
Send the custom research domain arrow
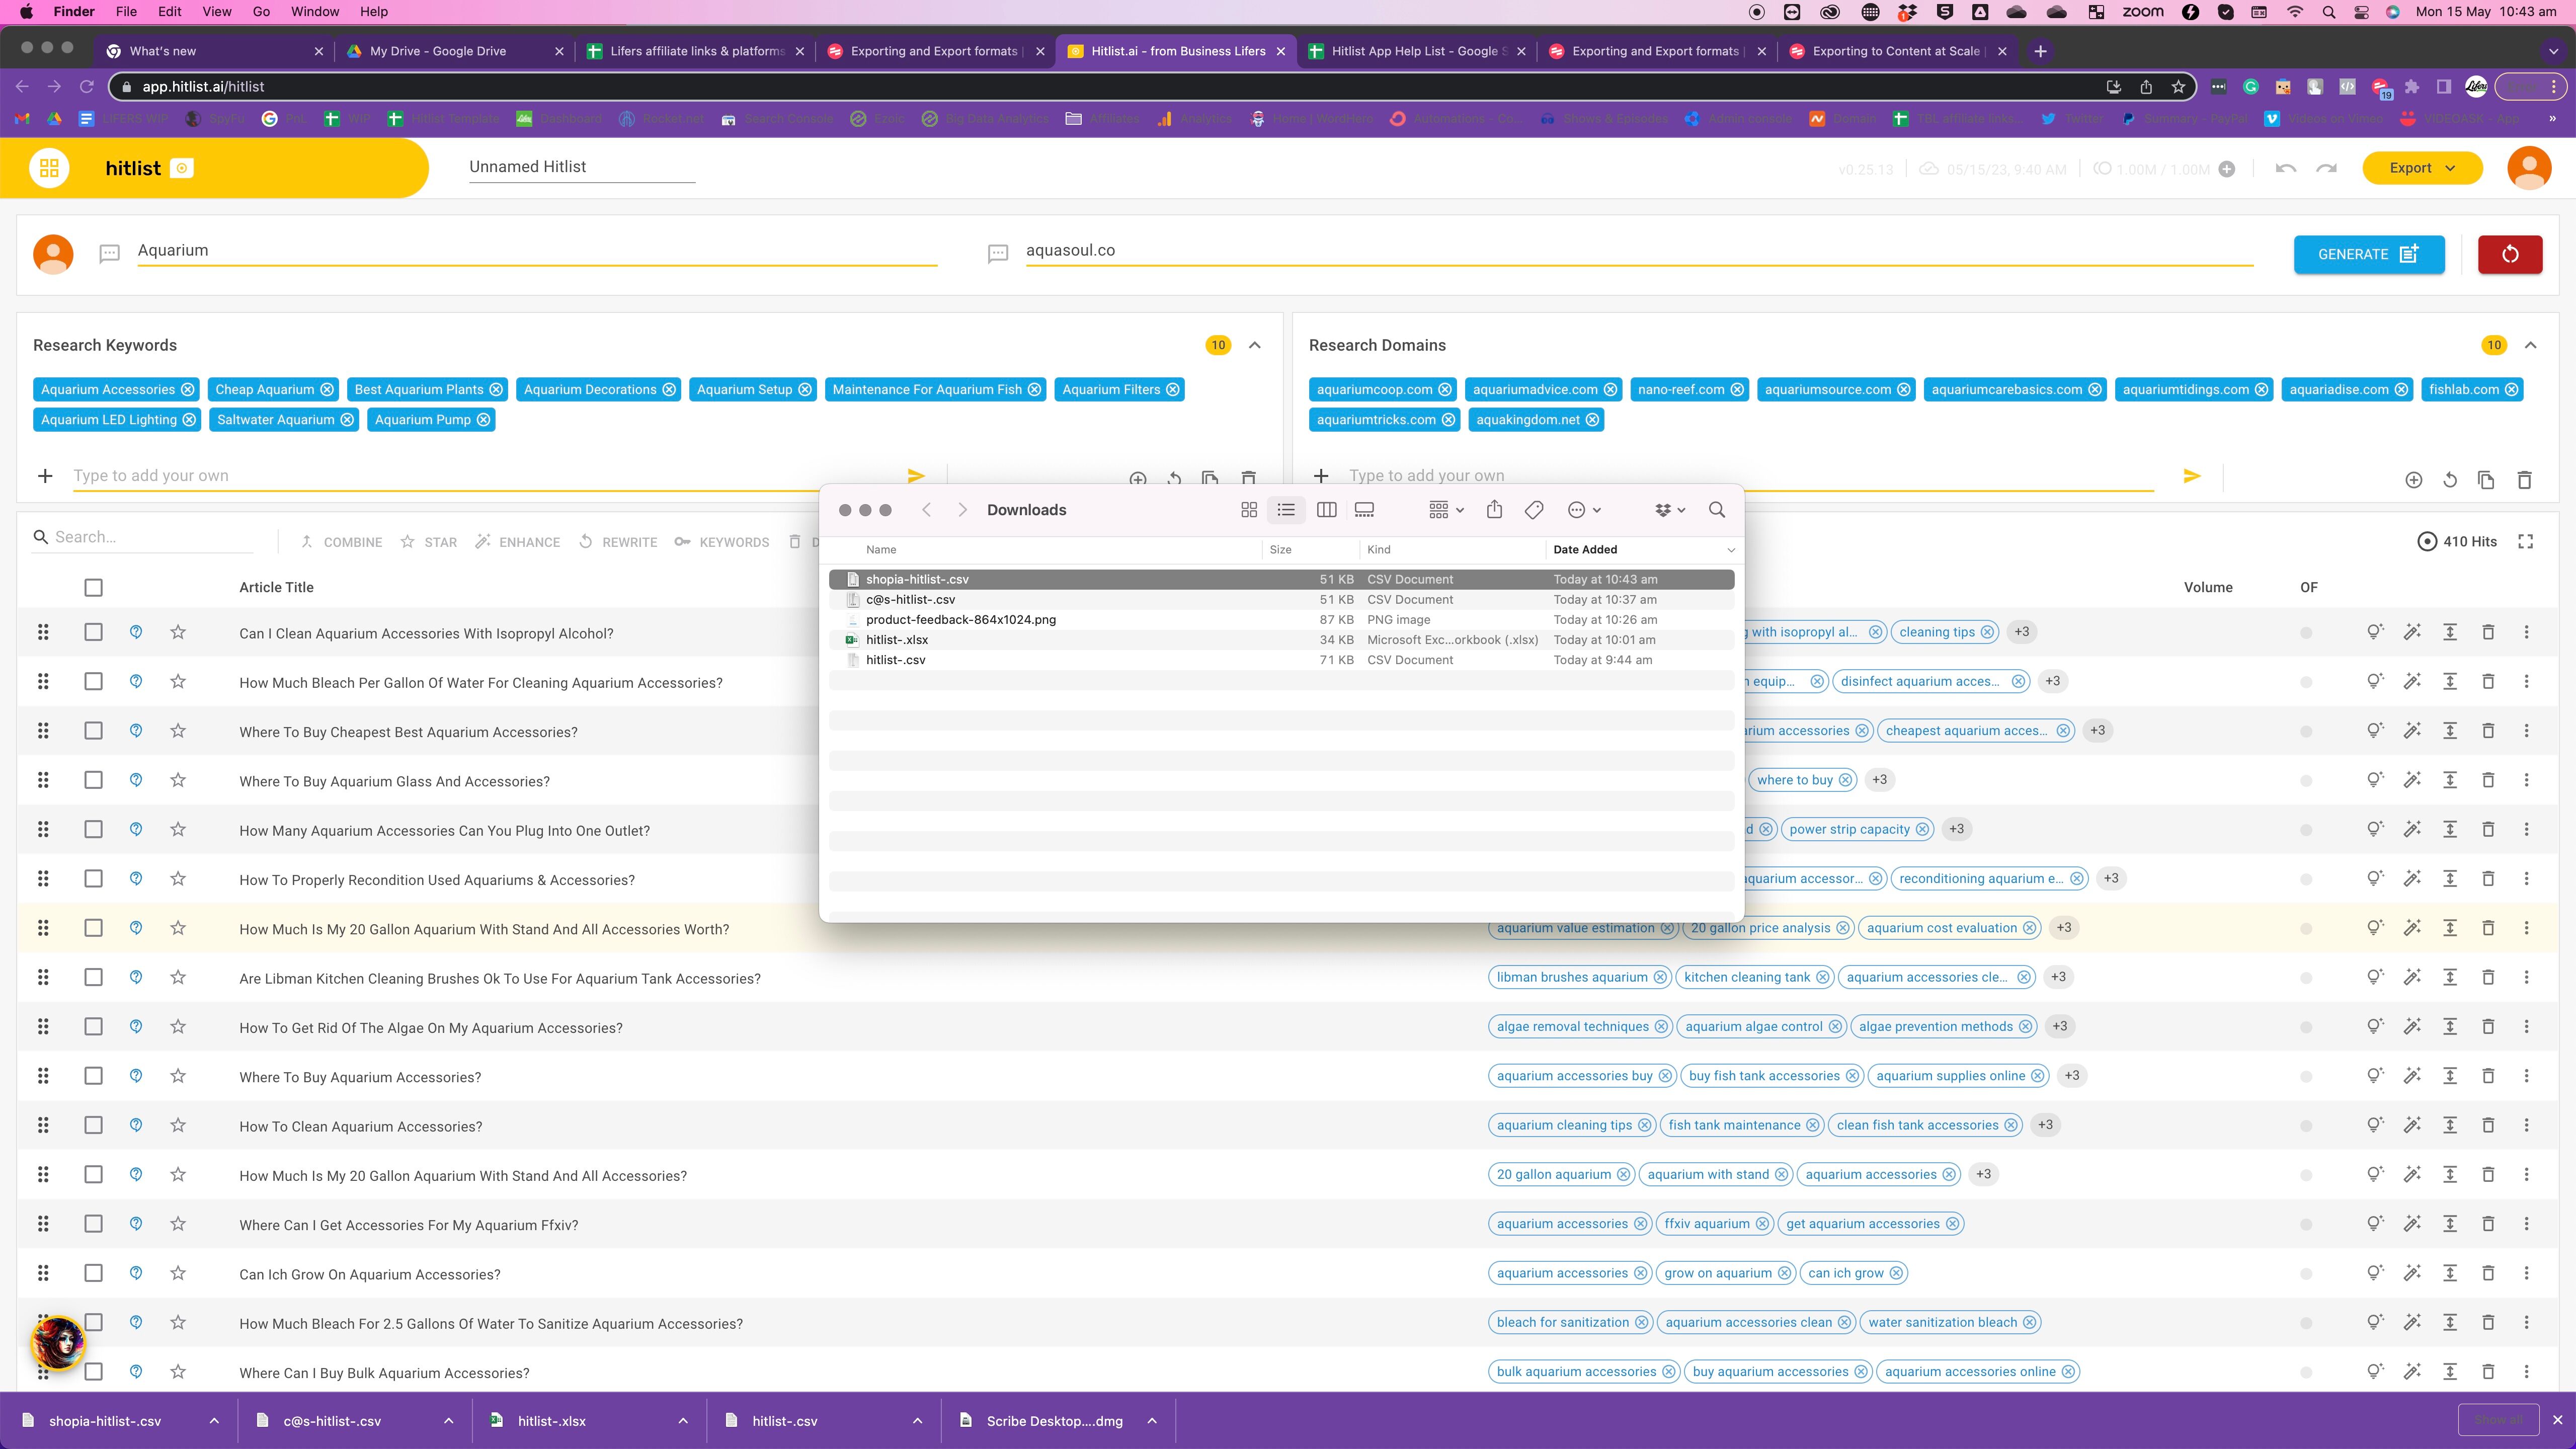[x=2192, y=476]
